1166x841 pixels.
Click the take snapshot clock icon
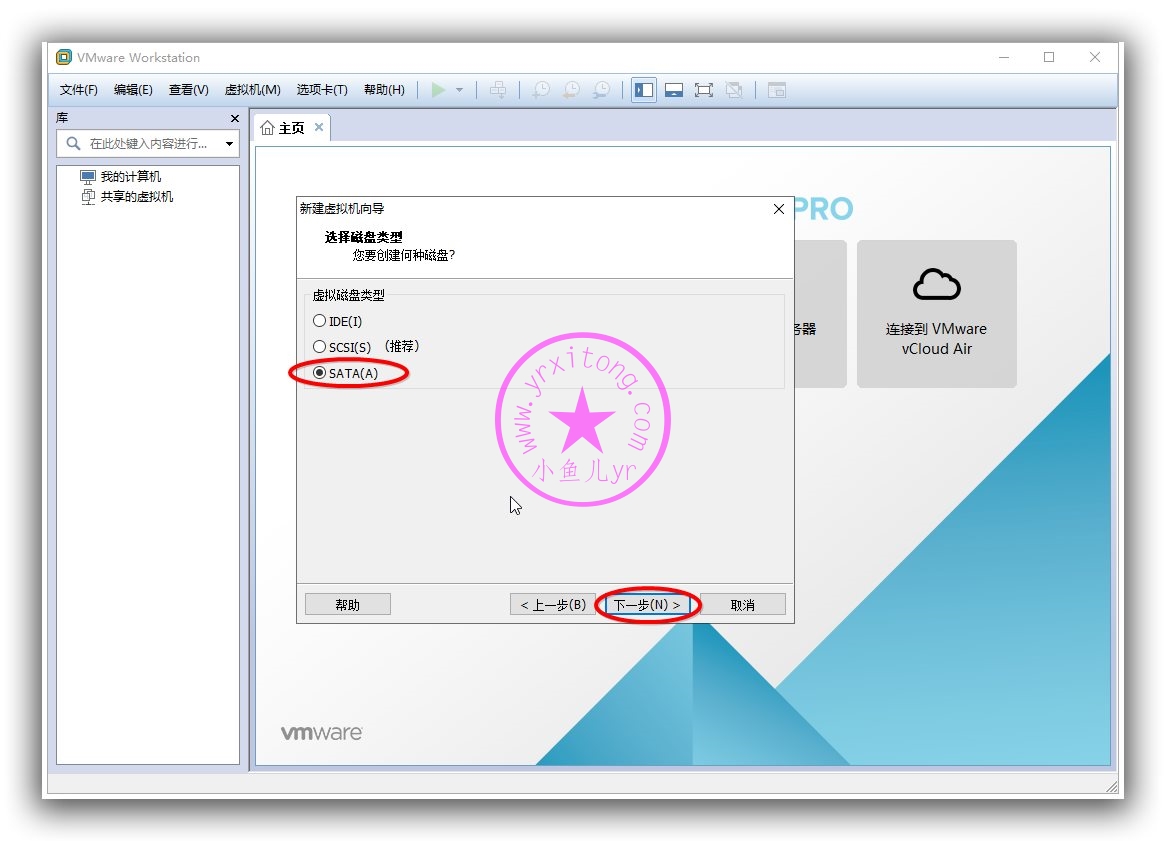pos(541,90)
